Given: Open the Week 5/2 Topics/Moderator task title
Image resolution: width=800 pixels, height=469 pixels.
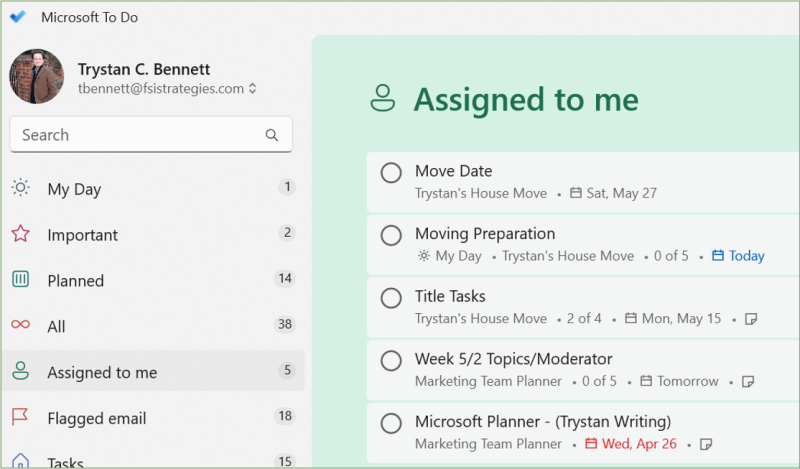Looking at the screenshot, I should tap(513, 359).
